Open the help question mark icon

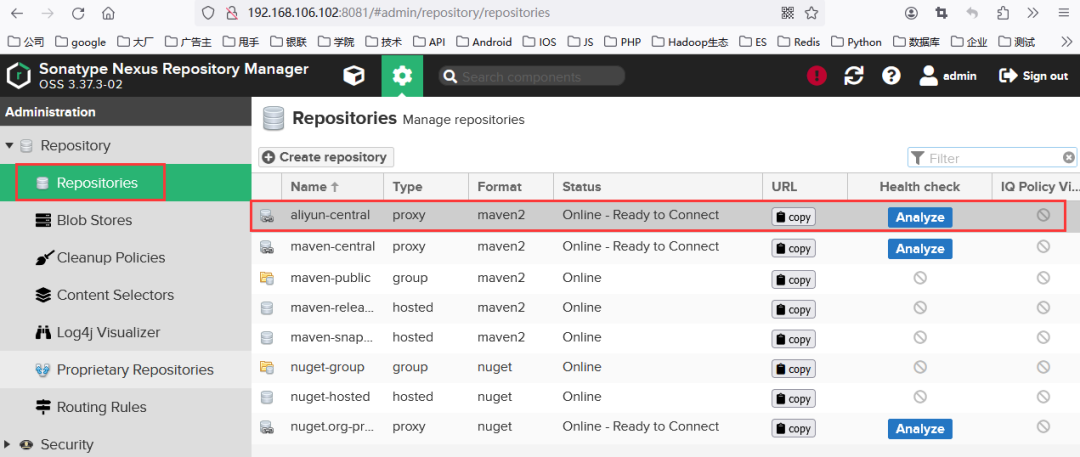(x=891, y=76)
